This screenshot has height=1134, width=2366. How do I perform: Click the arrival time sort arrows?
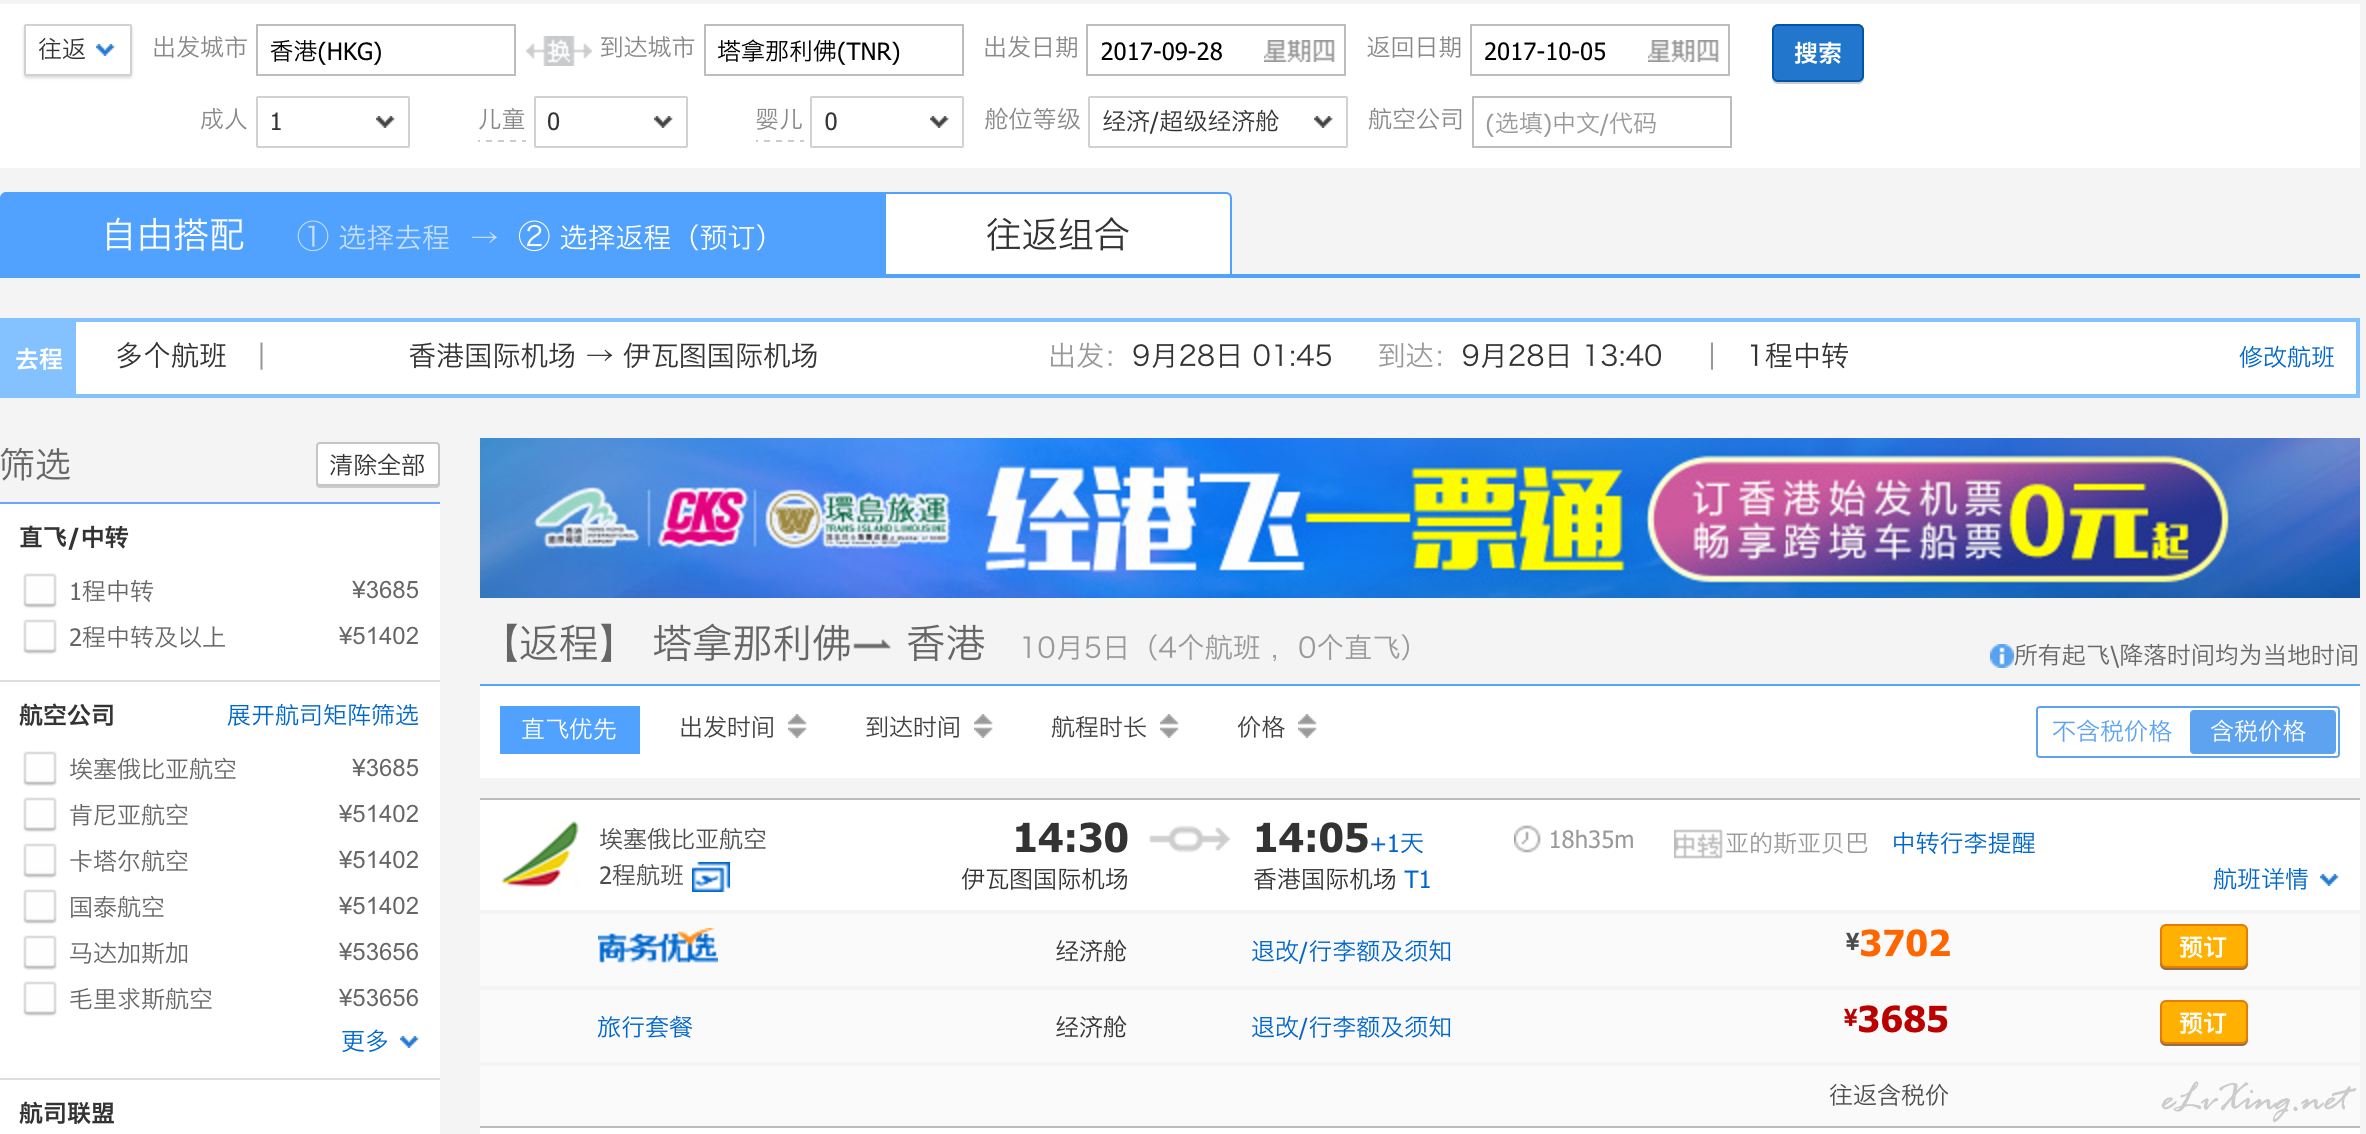click(x=983, y=727)
